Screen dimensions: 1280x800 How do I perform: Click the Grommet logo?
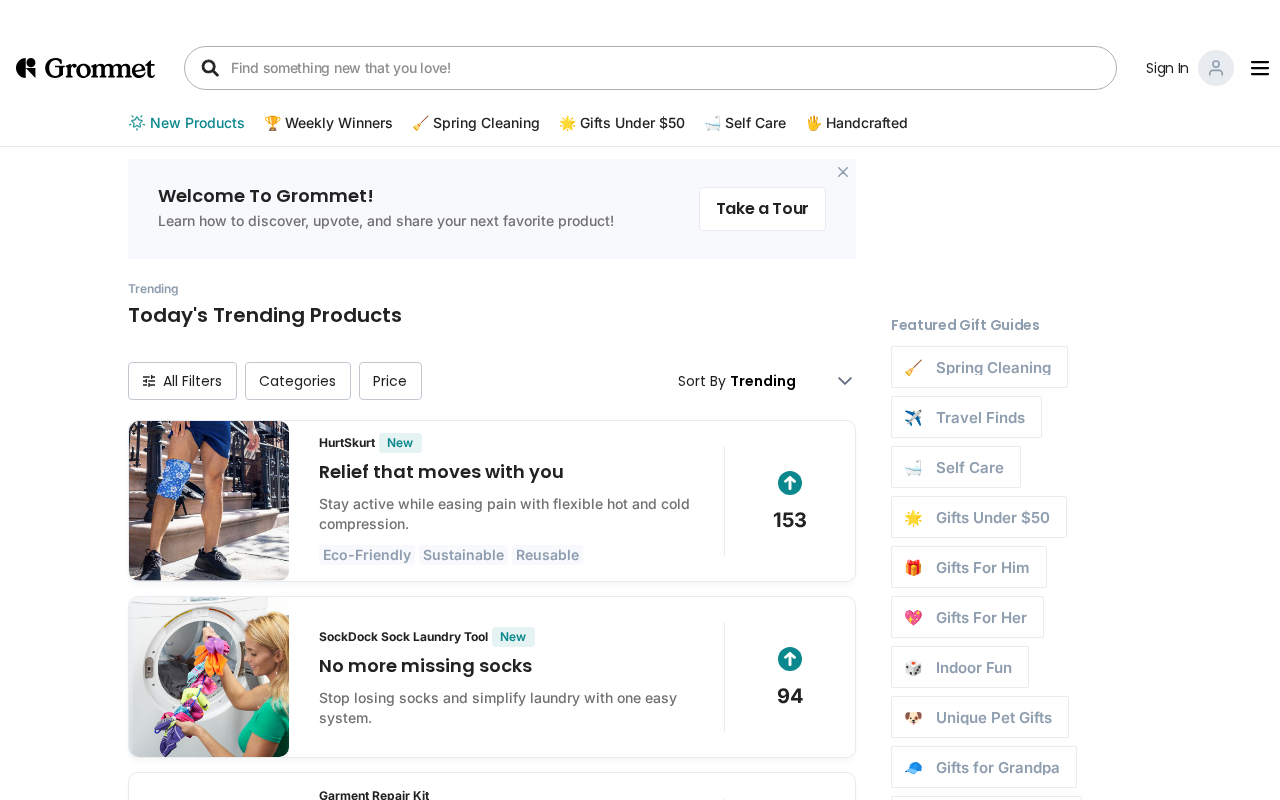point(85,68)
